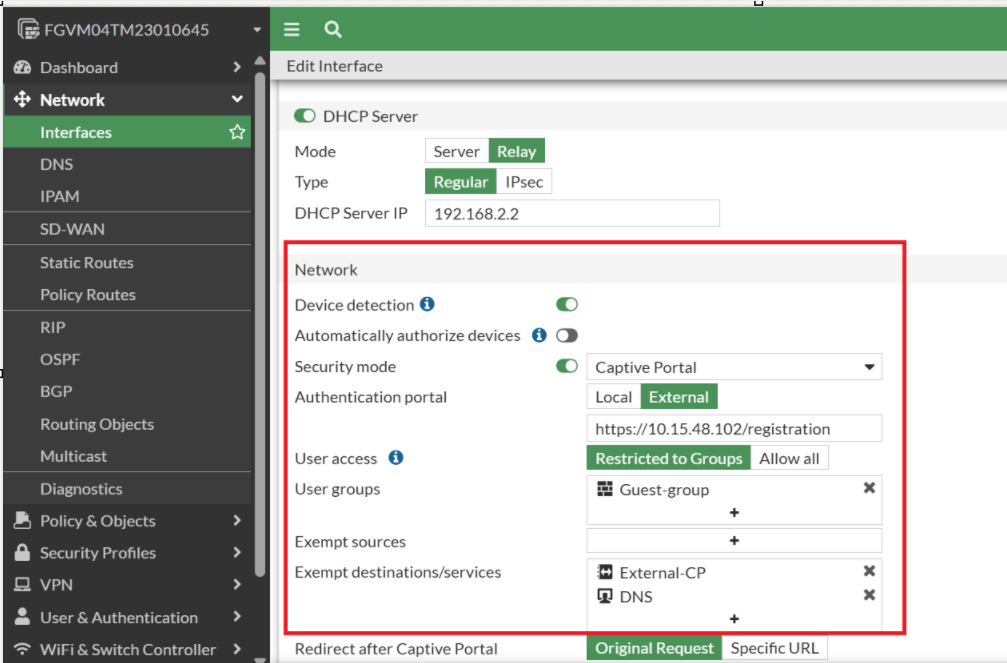
Task: Choose Specific URL redirect option
Action: [775, 648]
